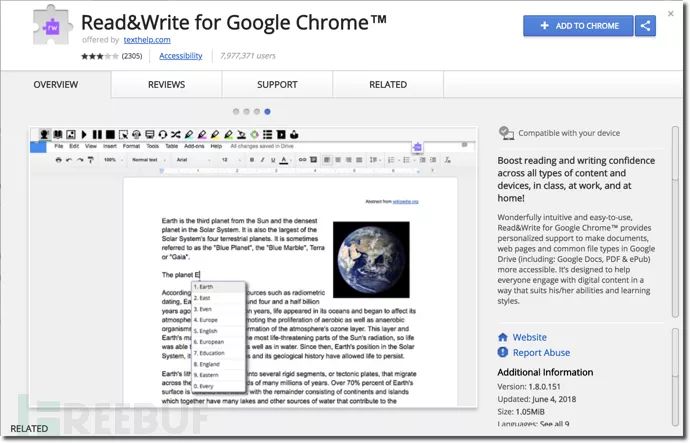Open the Read&Write picture dictionary icon

pyautogui.click(x=71, y=134)
